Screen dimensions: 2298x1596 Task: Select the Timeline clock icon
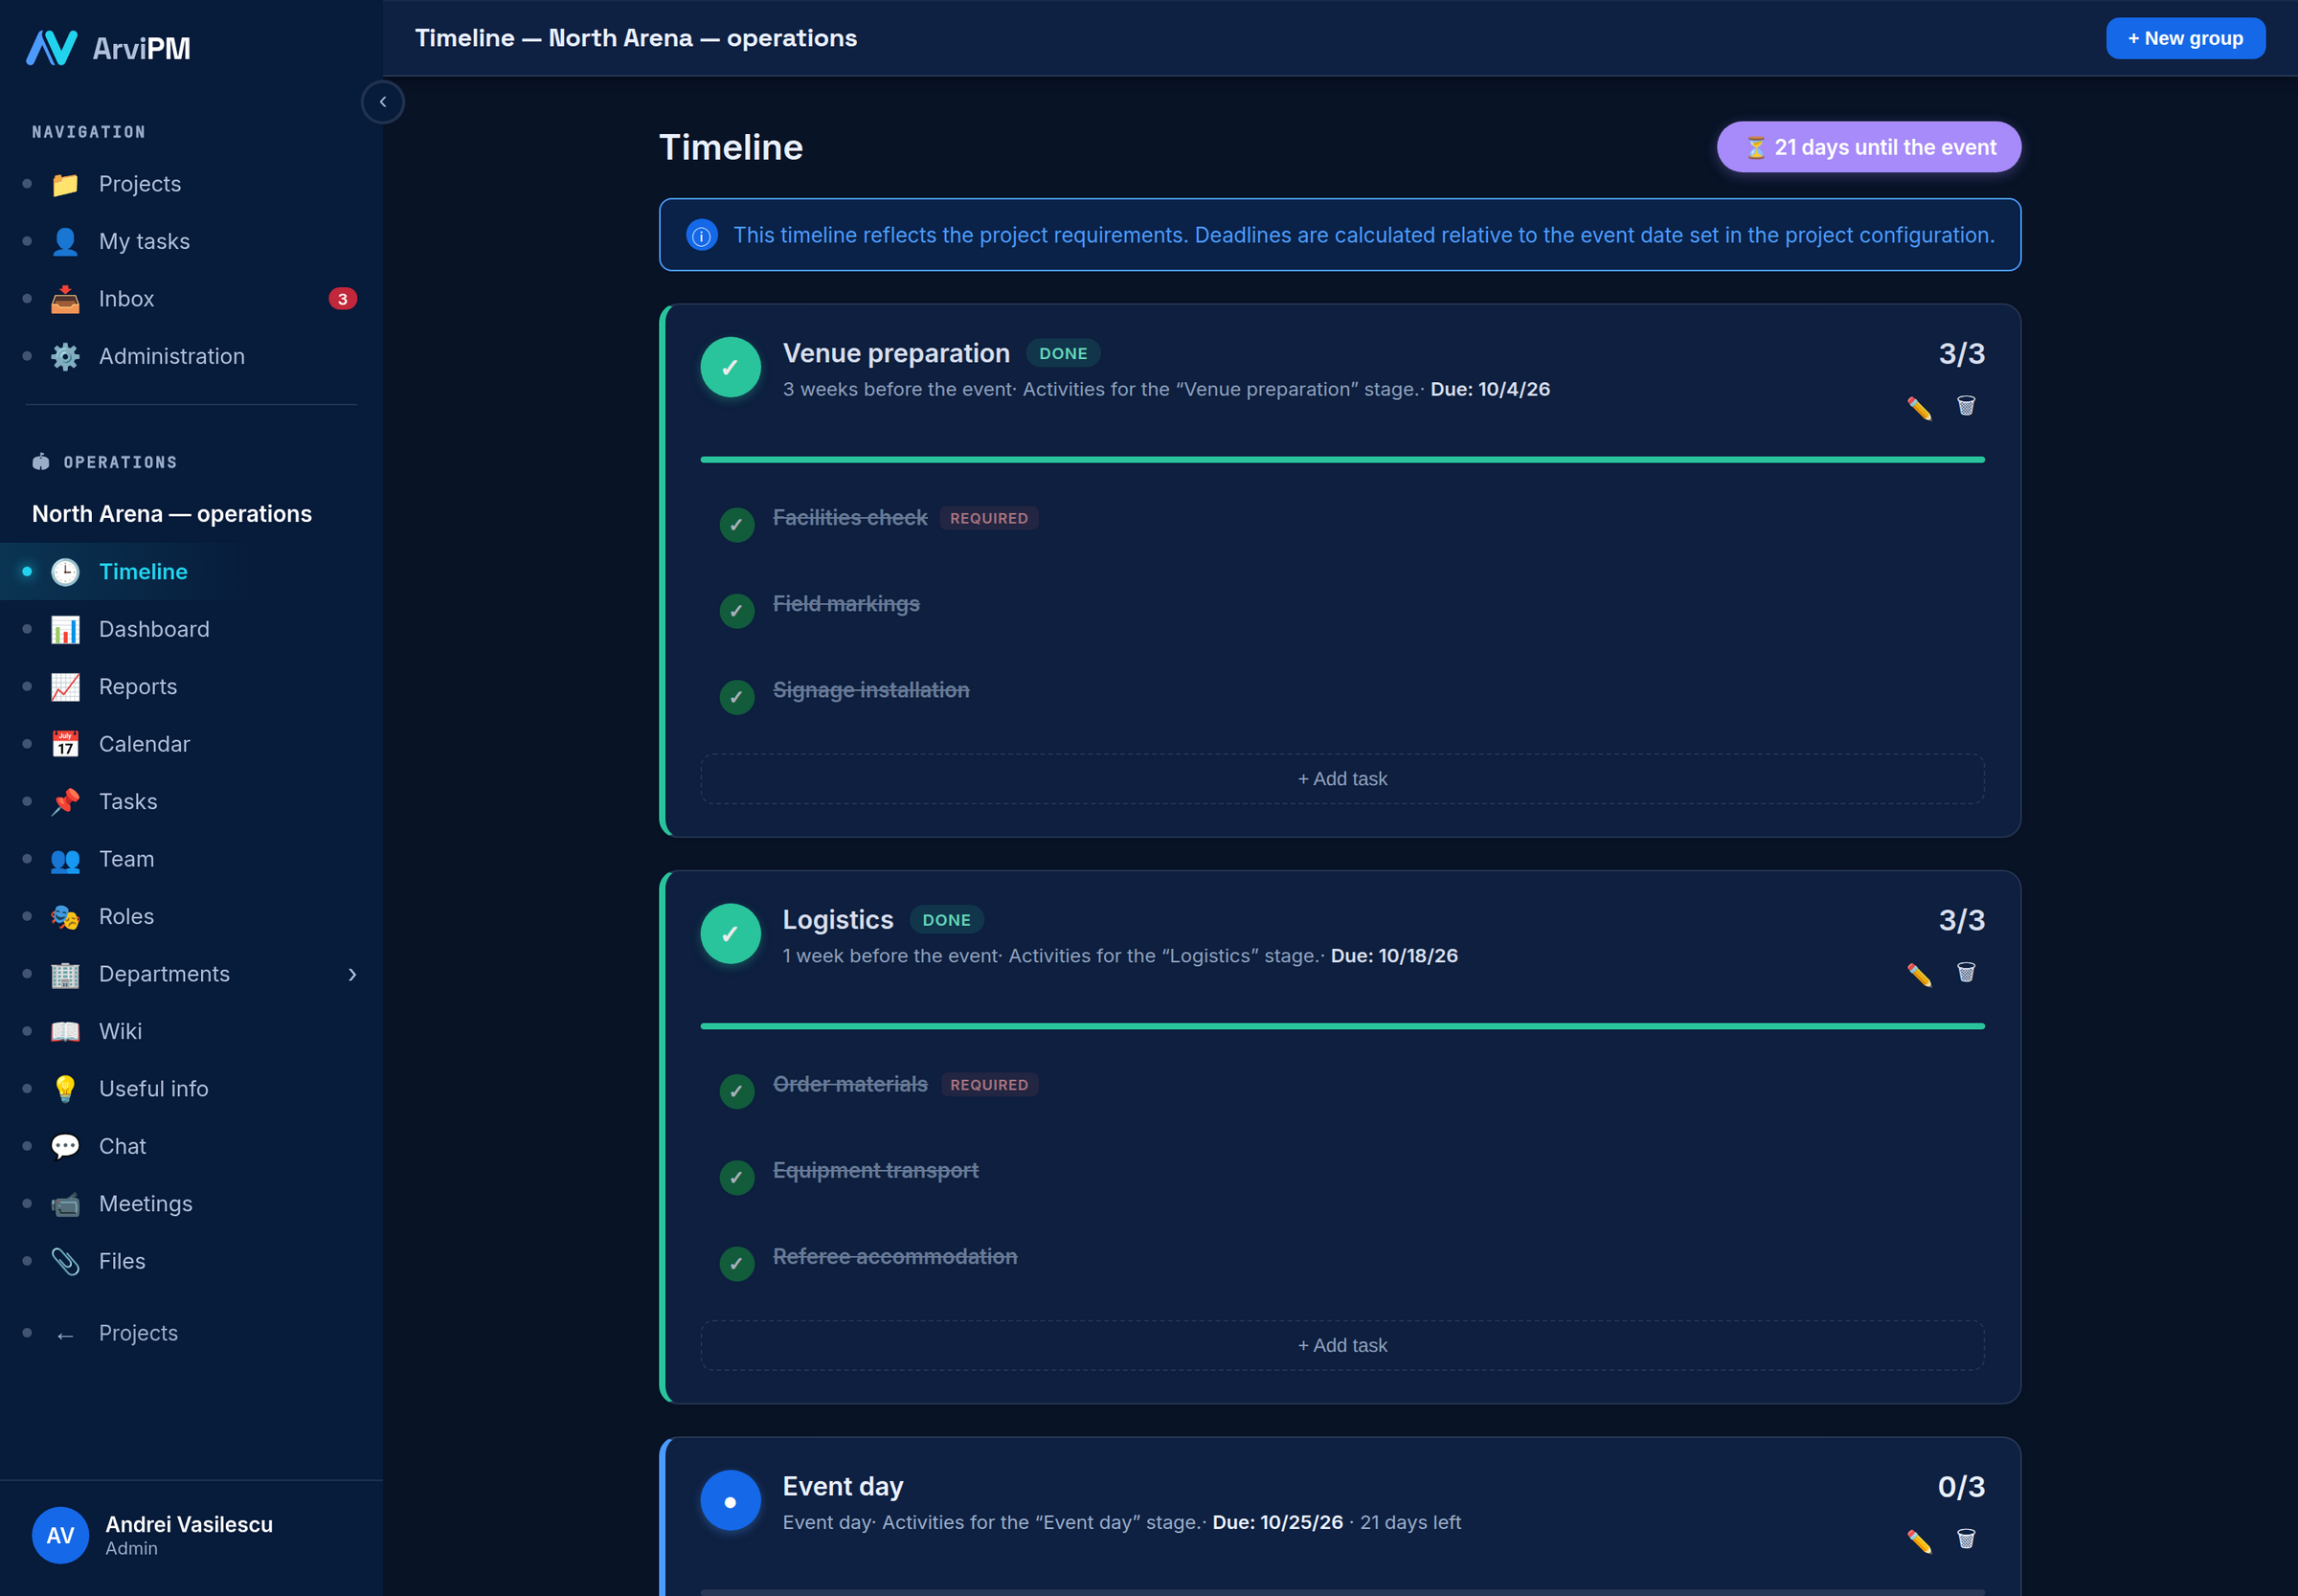click(x=65, y=572)
